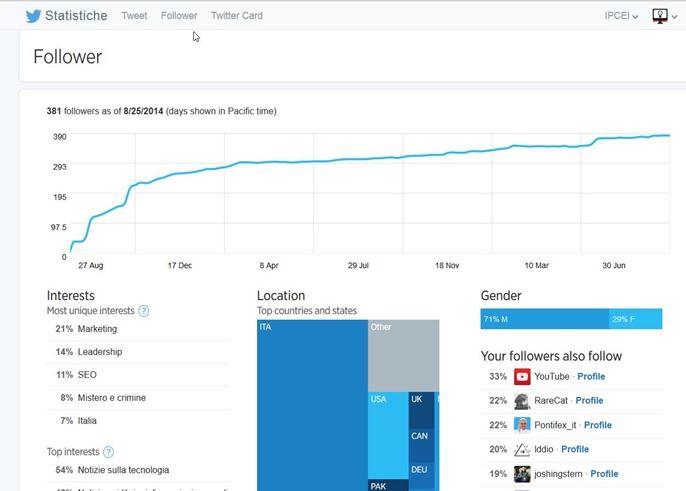Click the Iddio triangle avatar icon

522,449
